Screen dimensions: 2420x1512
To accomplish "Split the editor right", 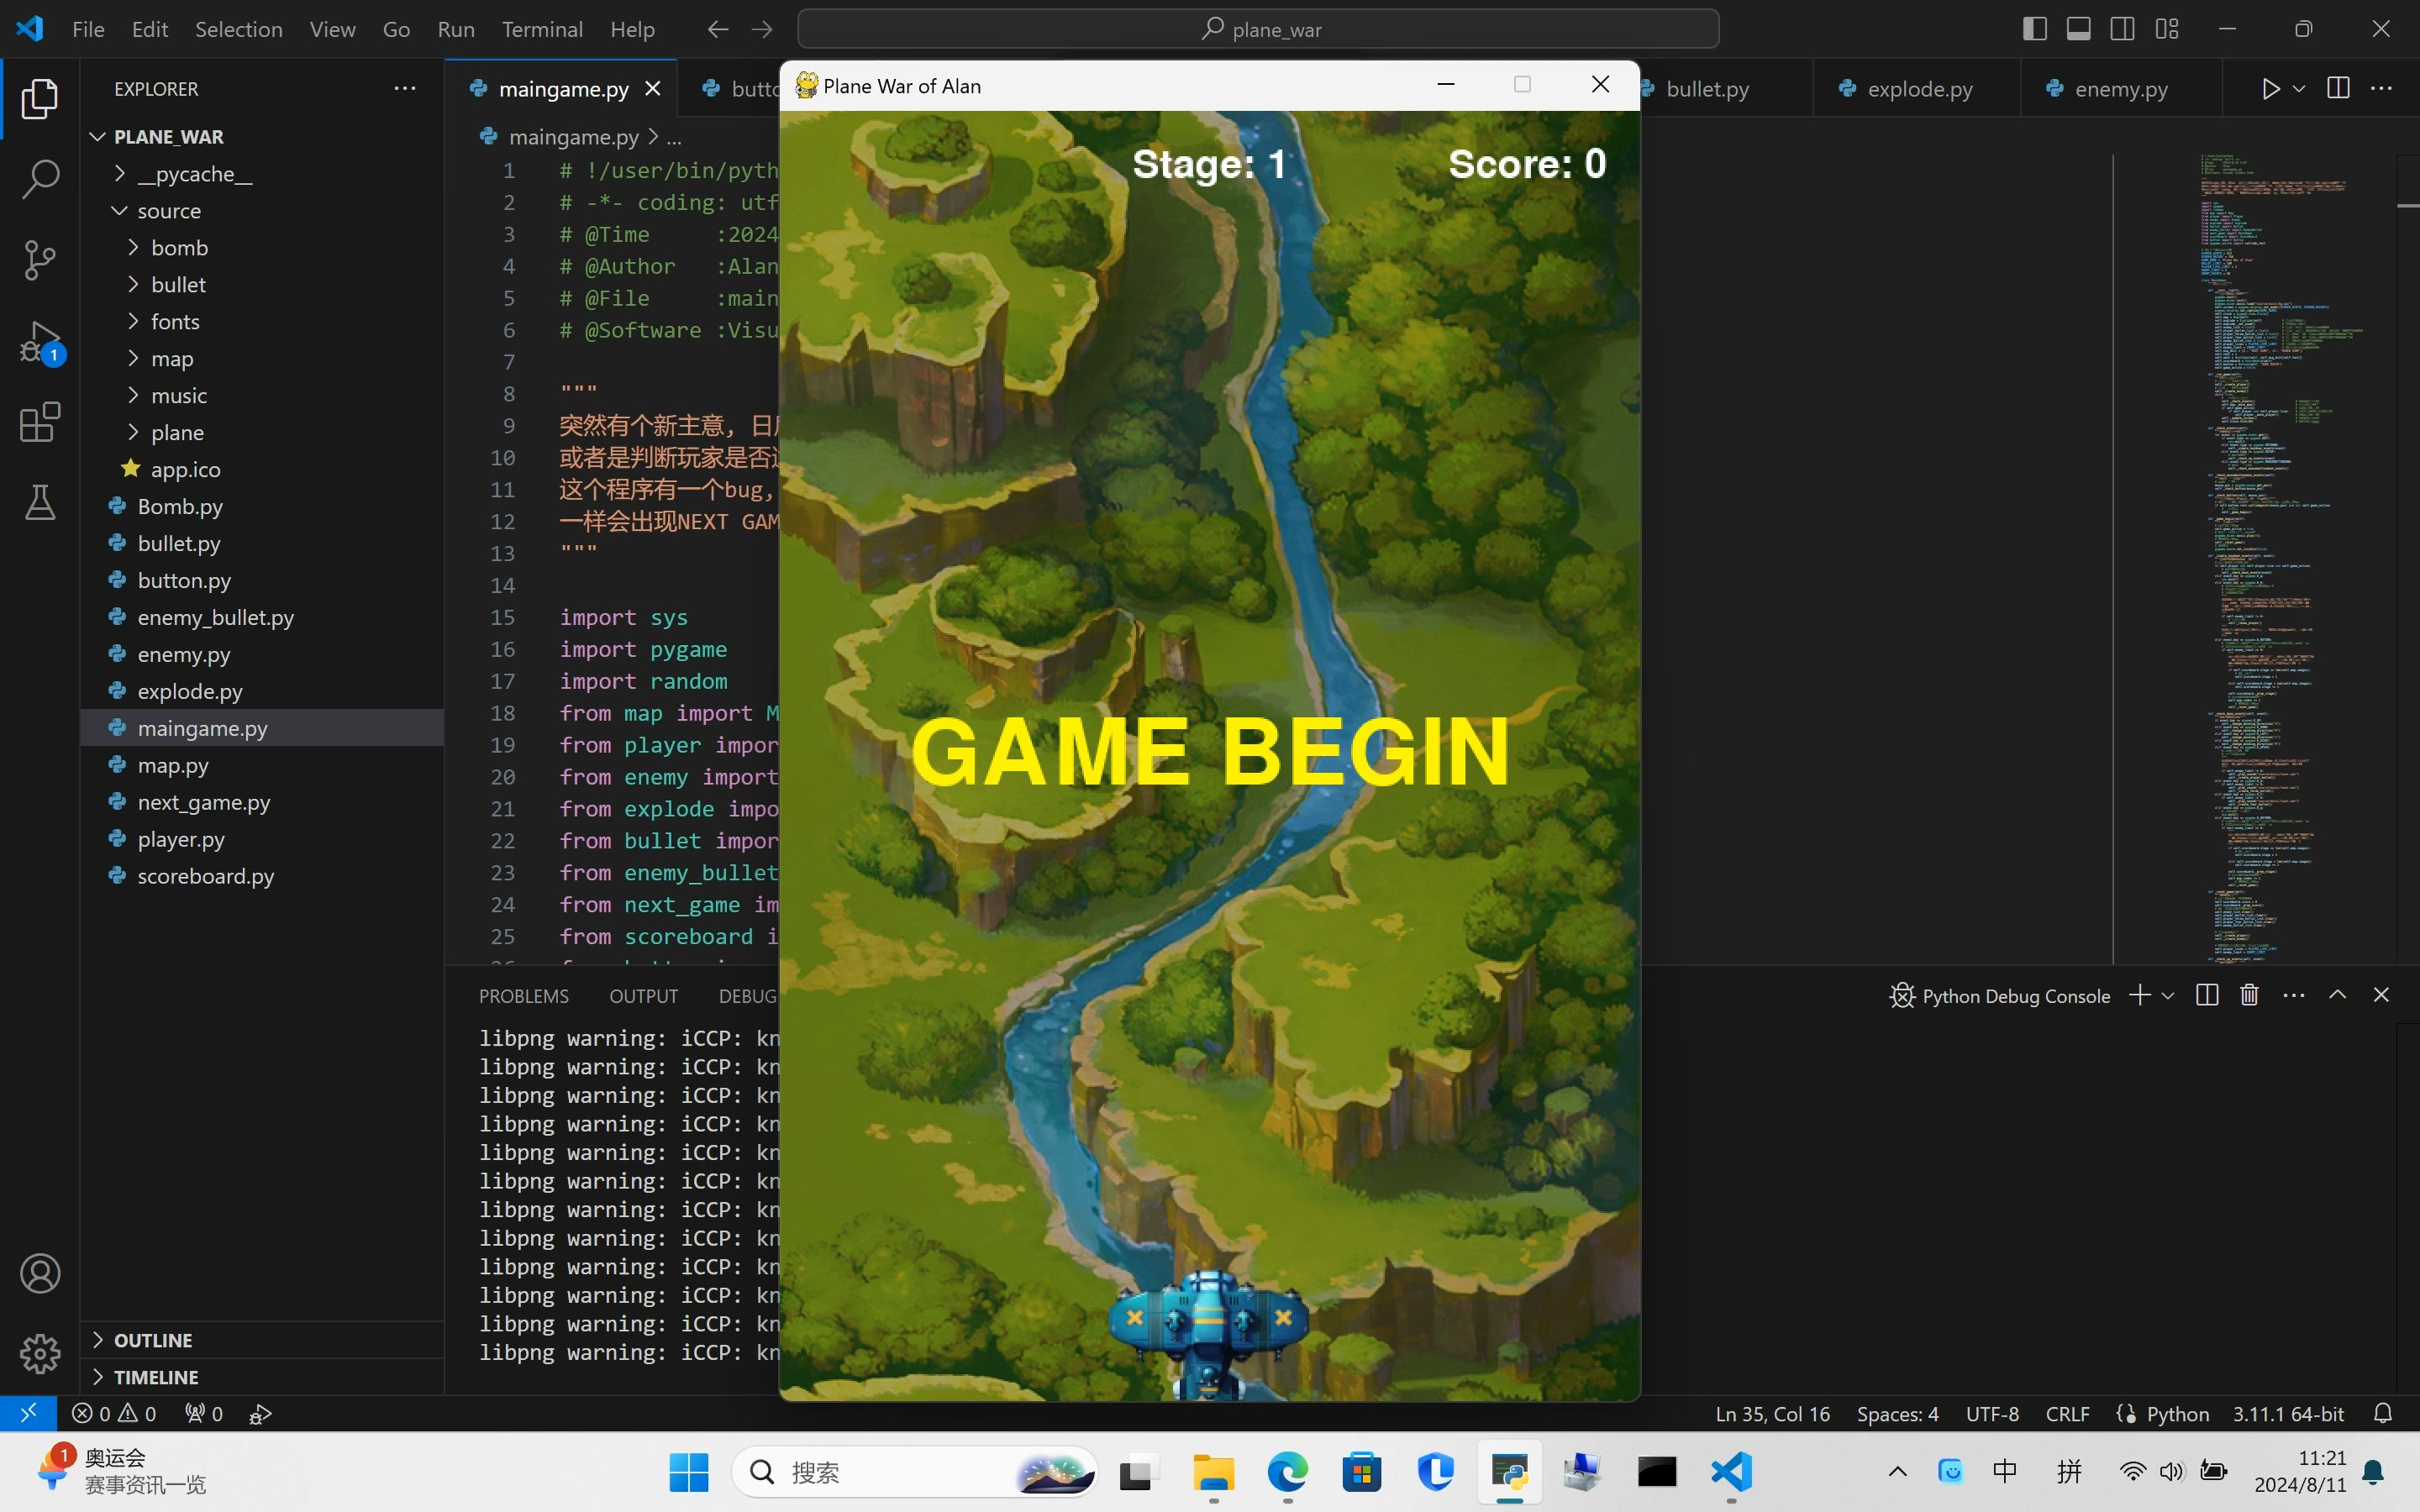I will (2338, 88).
